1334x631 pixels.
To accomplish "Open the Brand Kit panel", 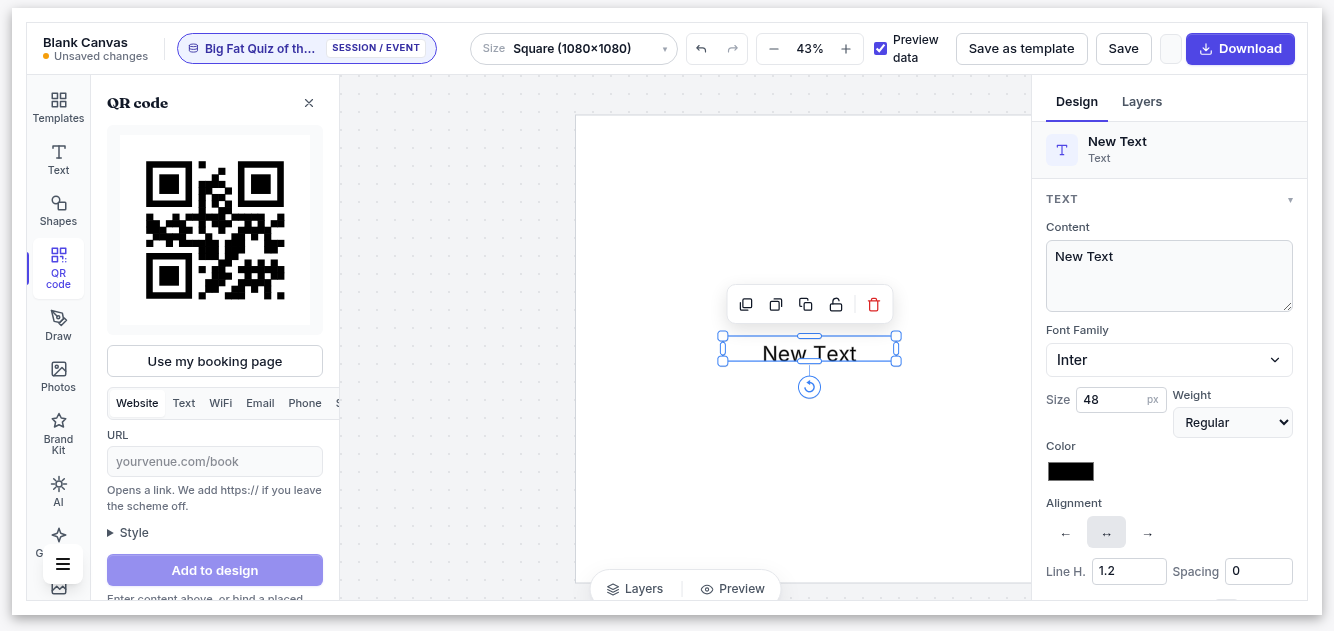I will (58, 433).
